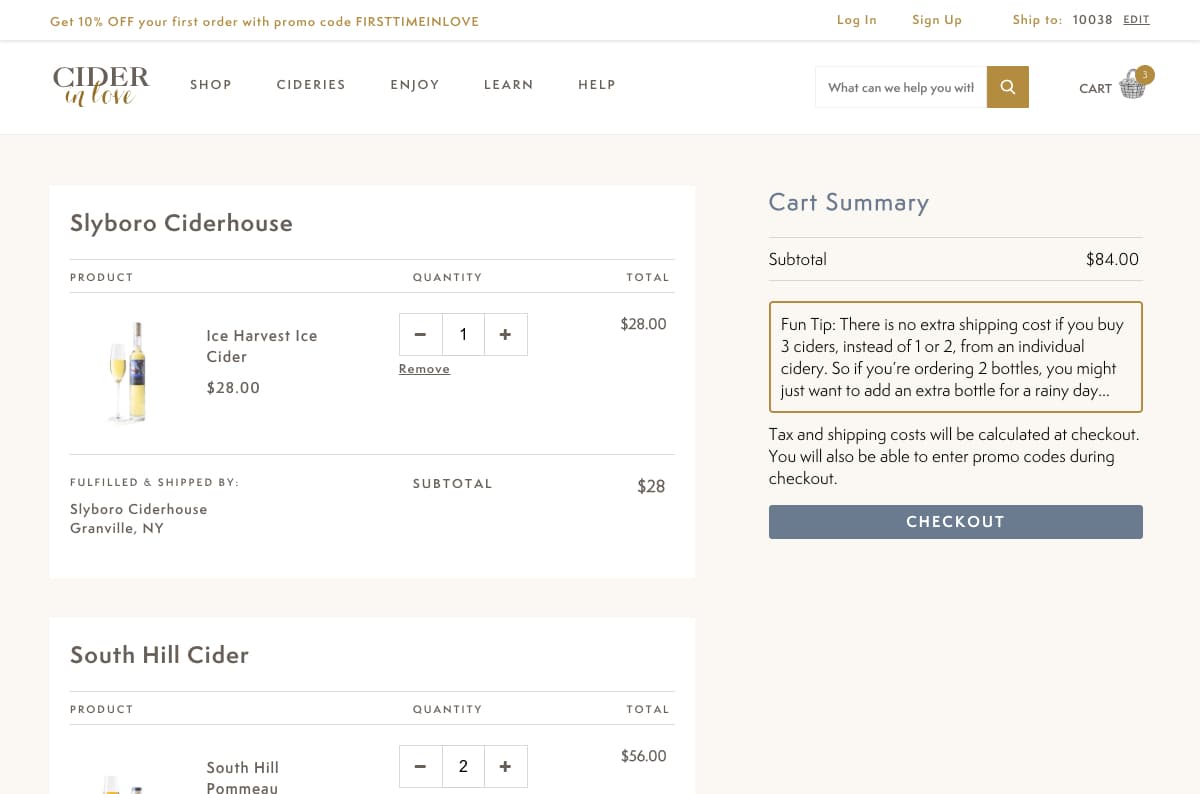
Task: Click the Sign Up link
Action: 937,20
